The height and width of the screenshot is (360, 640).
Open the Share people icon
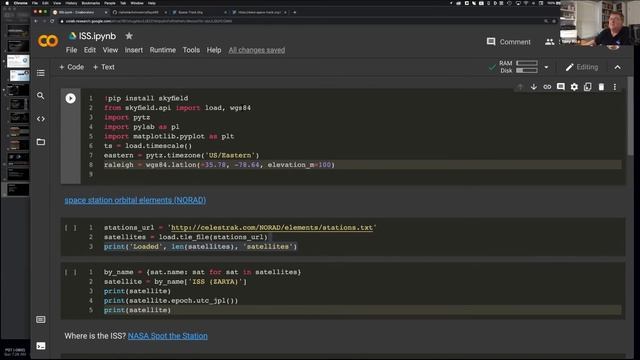[x=549, y=42]
